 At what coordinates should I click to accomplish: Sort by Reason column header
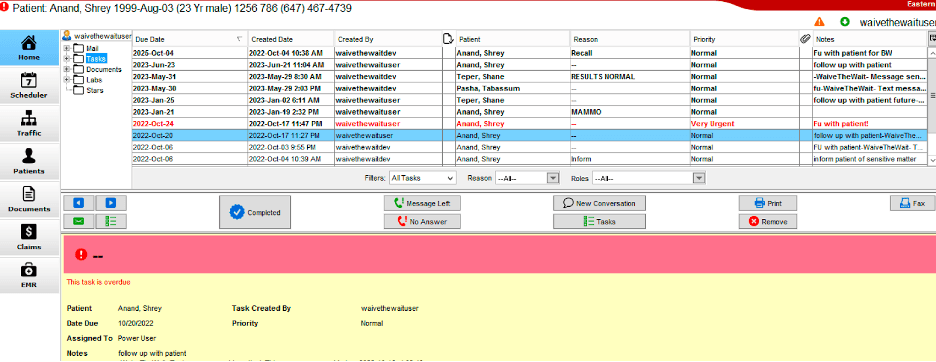[630, 39]
